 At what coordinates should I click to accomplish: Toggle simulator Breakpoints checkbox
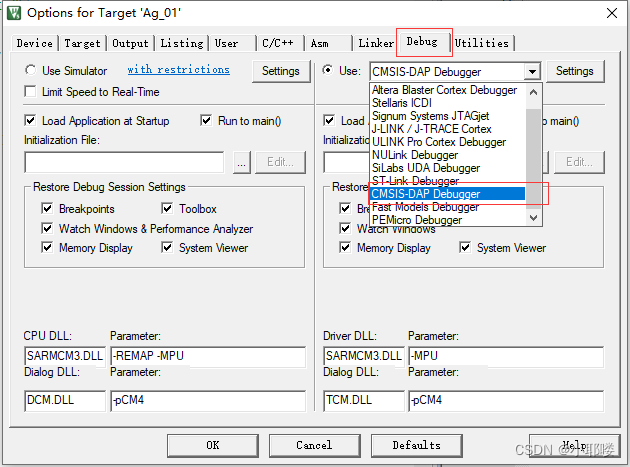[47, 208]
